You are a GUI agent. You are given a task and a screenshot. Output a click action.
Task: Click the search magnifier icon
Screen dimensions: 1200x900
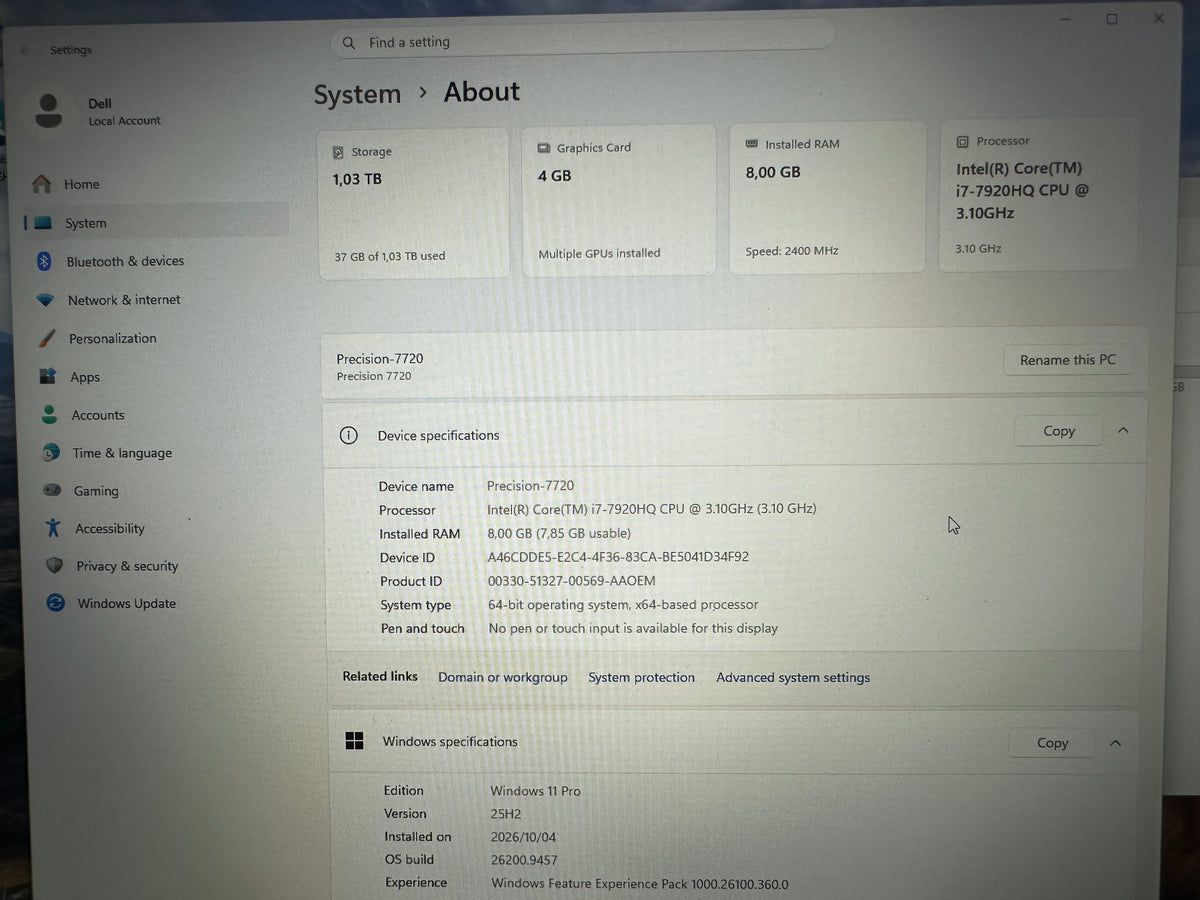coord(349,43)
